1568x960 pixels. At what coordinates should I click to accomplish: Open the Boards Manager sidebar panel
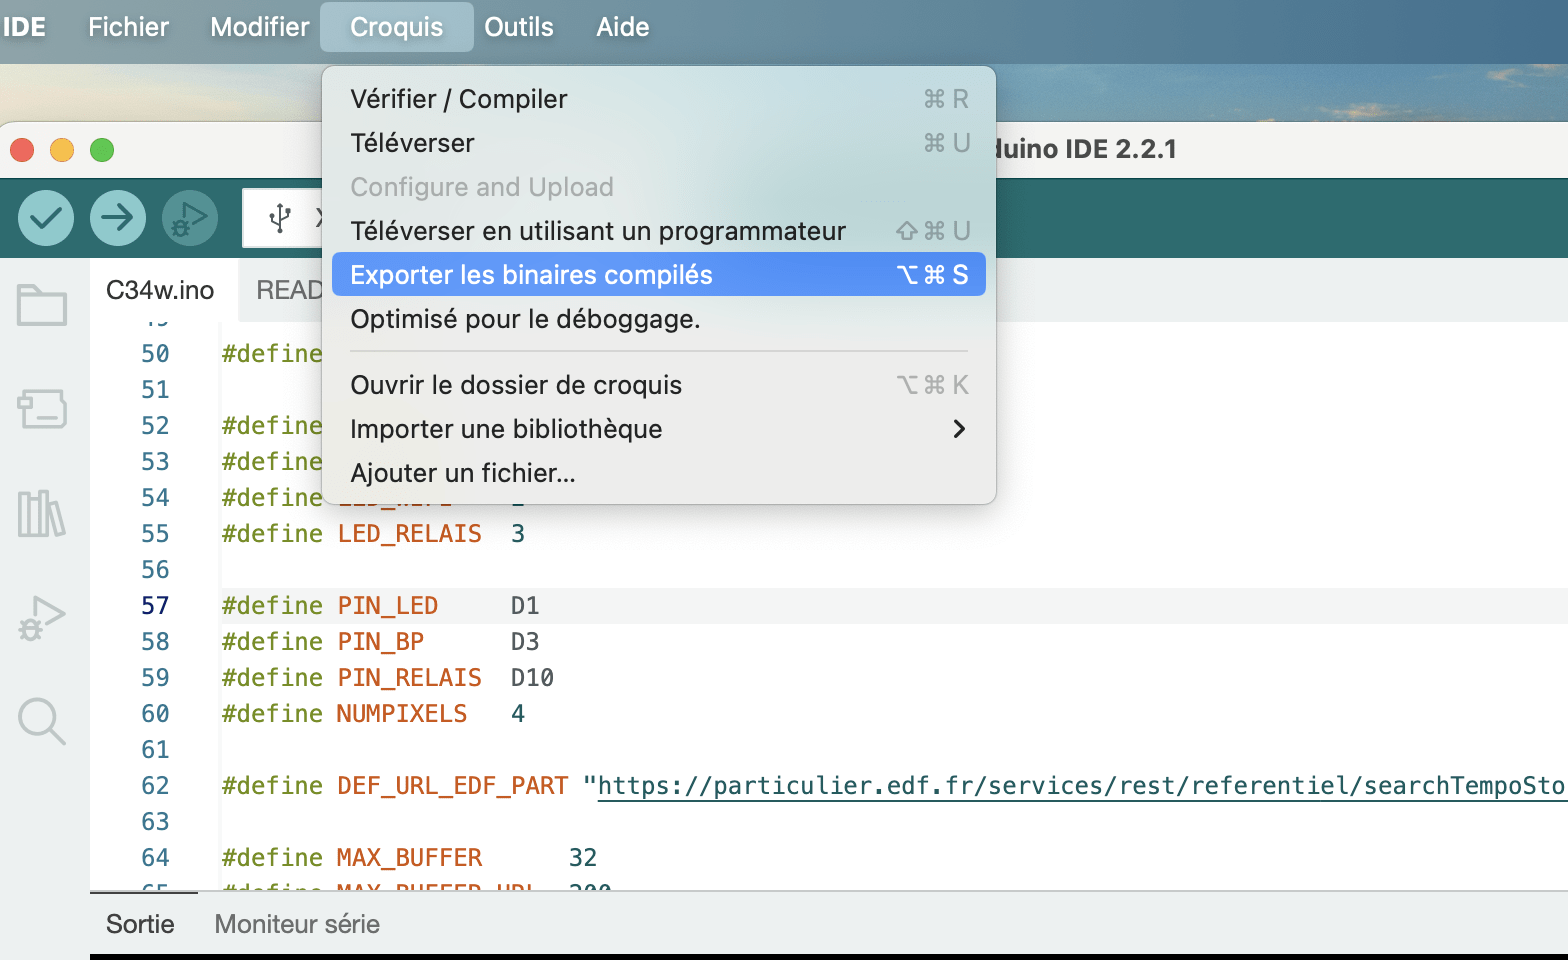tap(42, 408)
